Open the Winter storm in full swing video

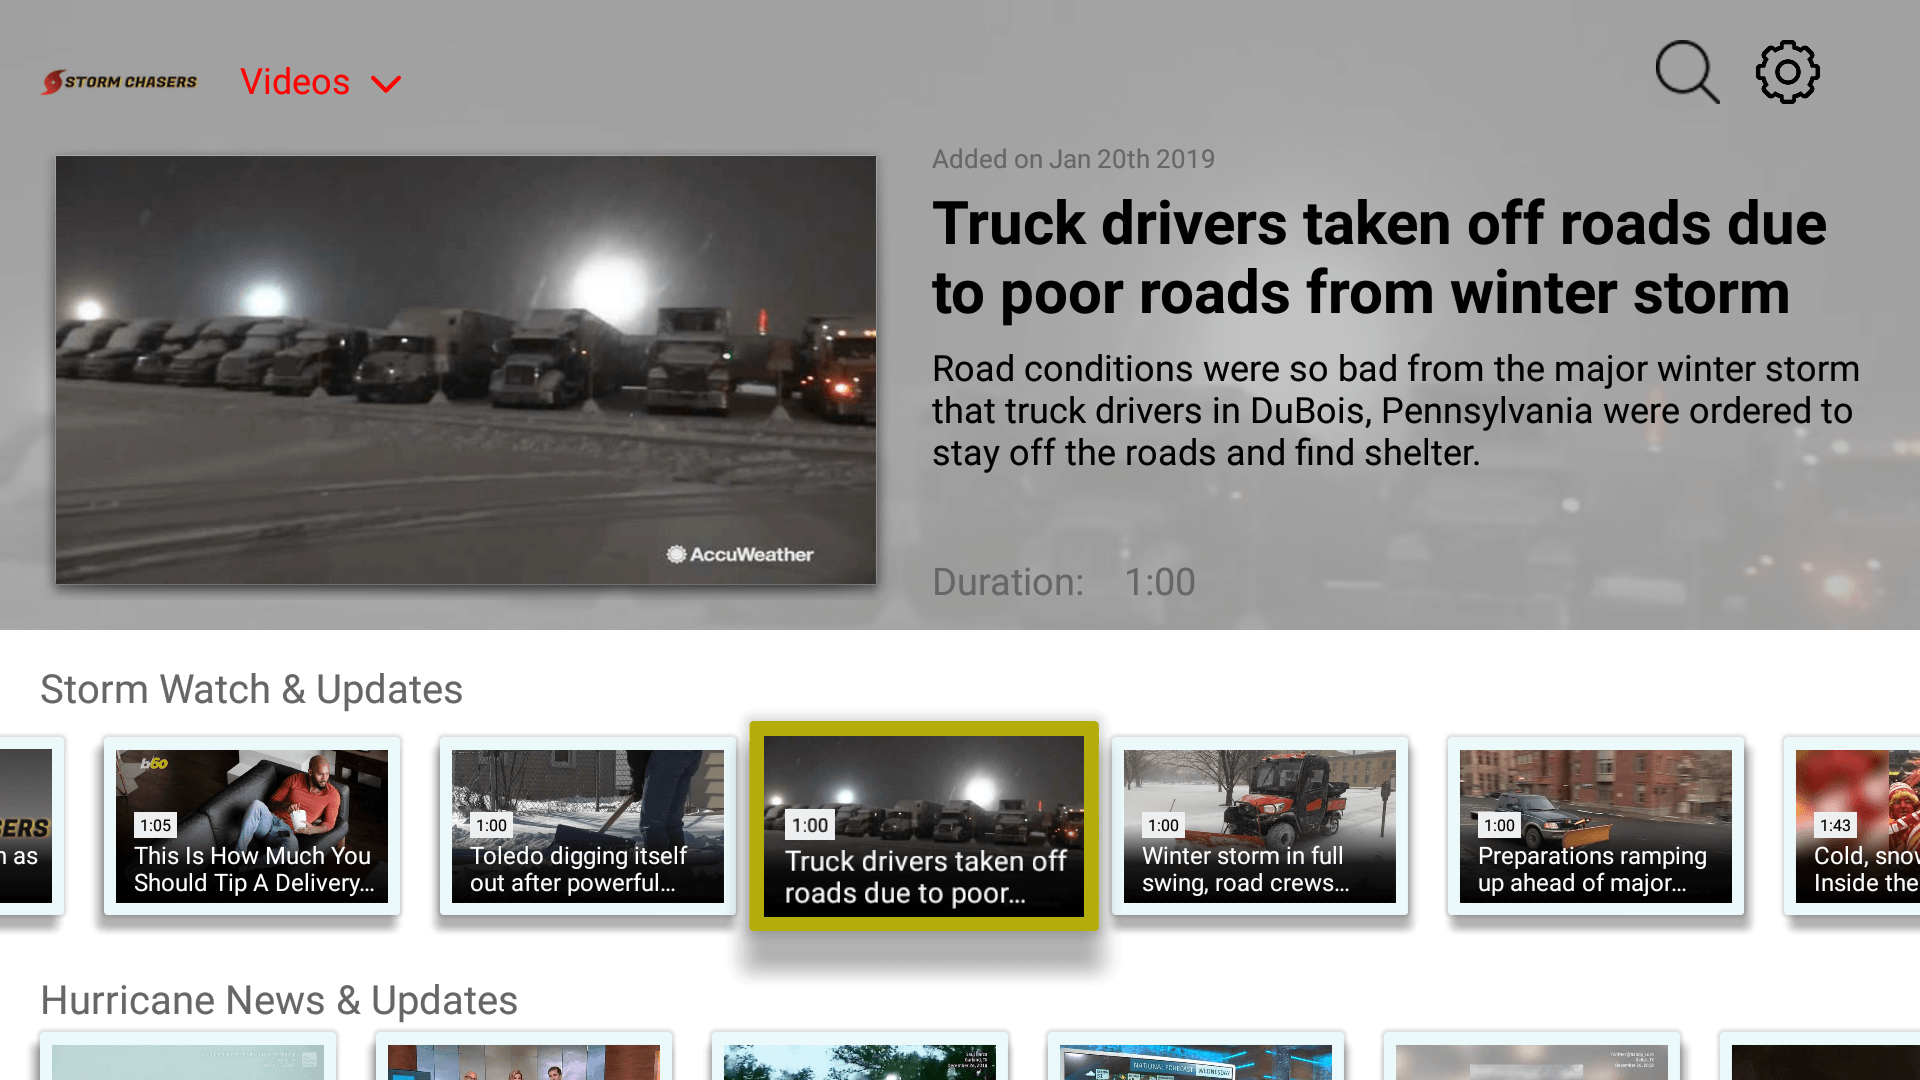click(1259, 826)
